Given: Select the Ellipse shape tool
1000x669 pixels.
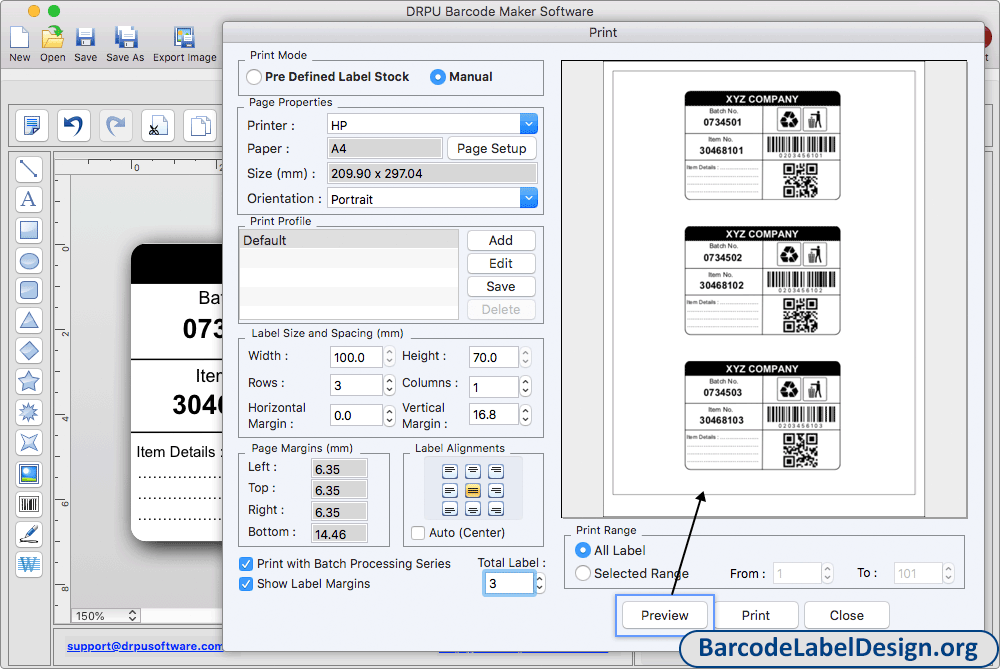Looking at the screenshot, I should pyautogui.click(x=29, y=261).
